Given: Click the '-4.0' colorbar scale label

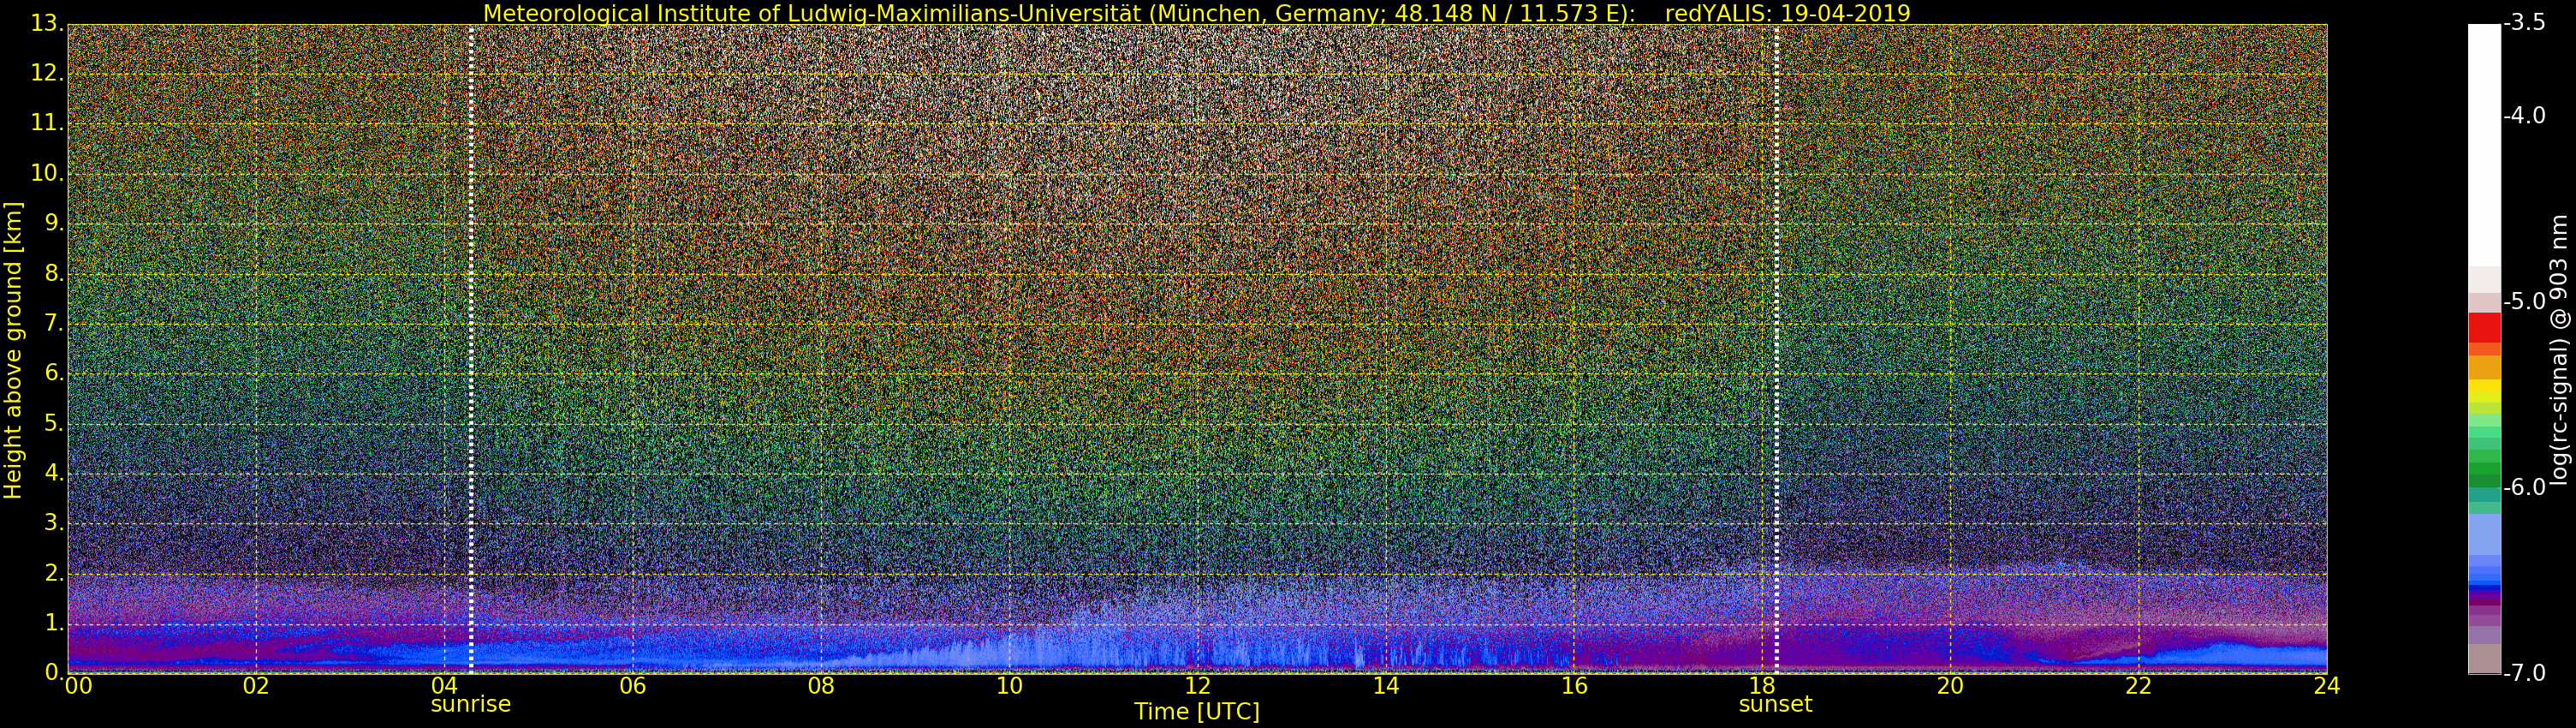Looking at the screenshot, I should [2524, 116].
